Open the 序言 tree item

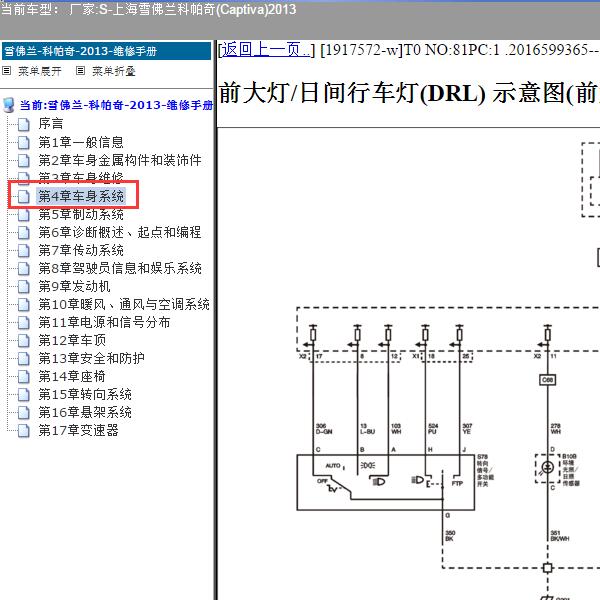pos(51,124)
